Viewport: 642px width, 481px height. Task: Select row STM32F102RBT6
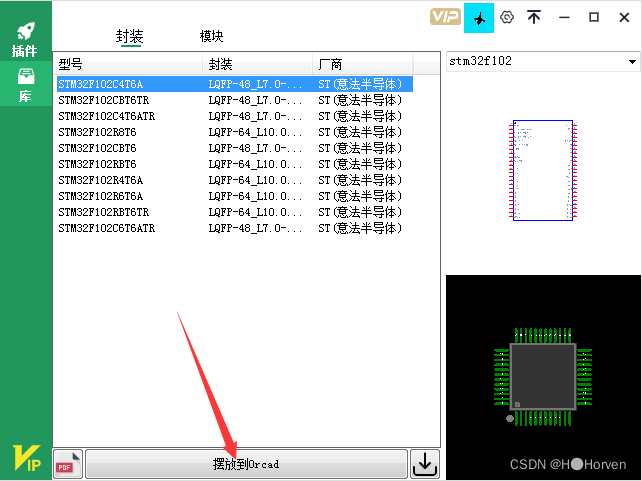pos(235,164)
